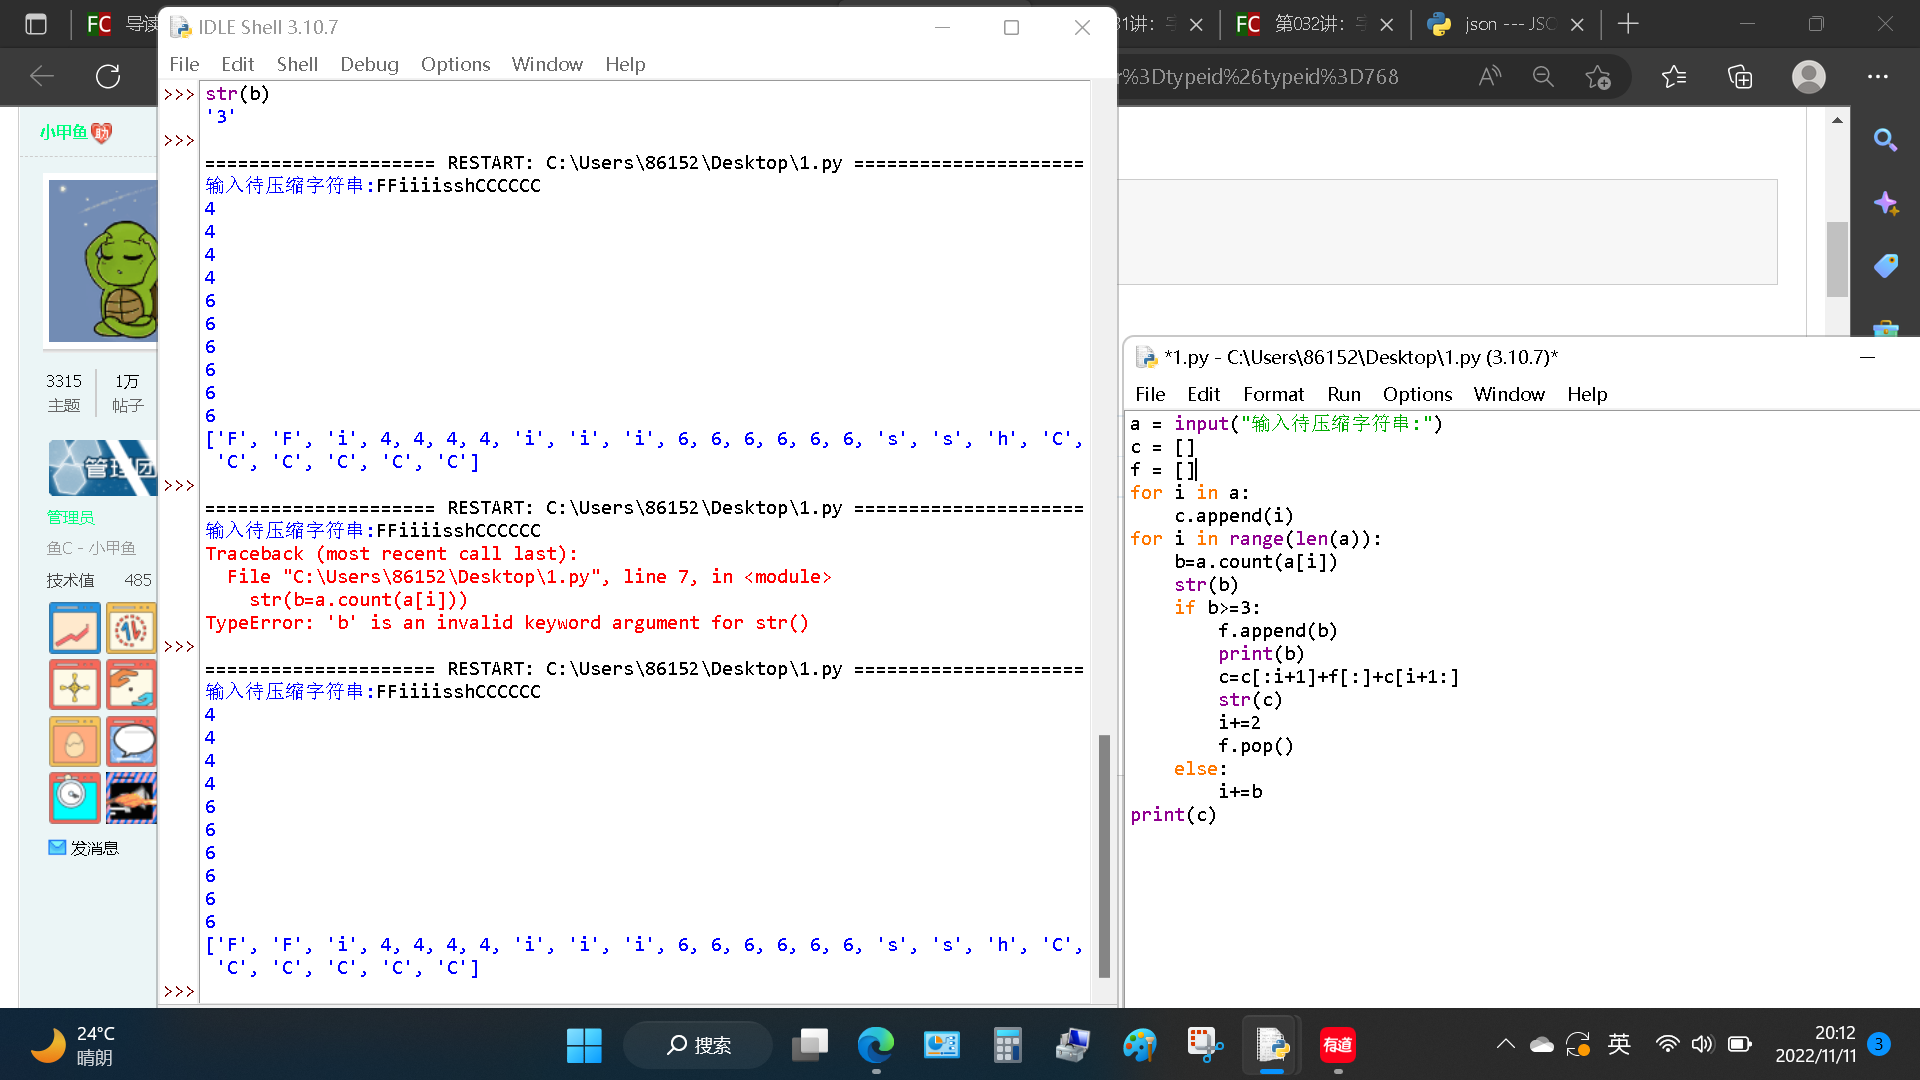1920x1080 pixels.
Task: Click the Wi-Fi tray icon
Action: click(1667, 1045)
